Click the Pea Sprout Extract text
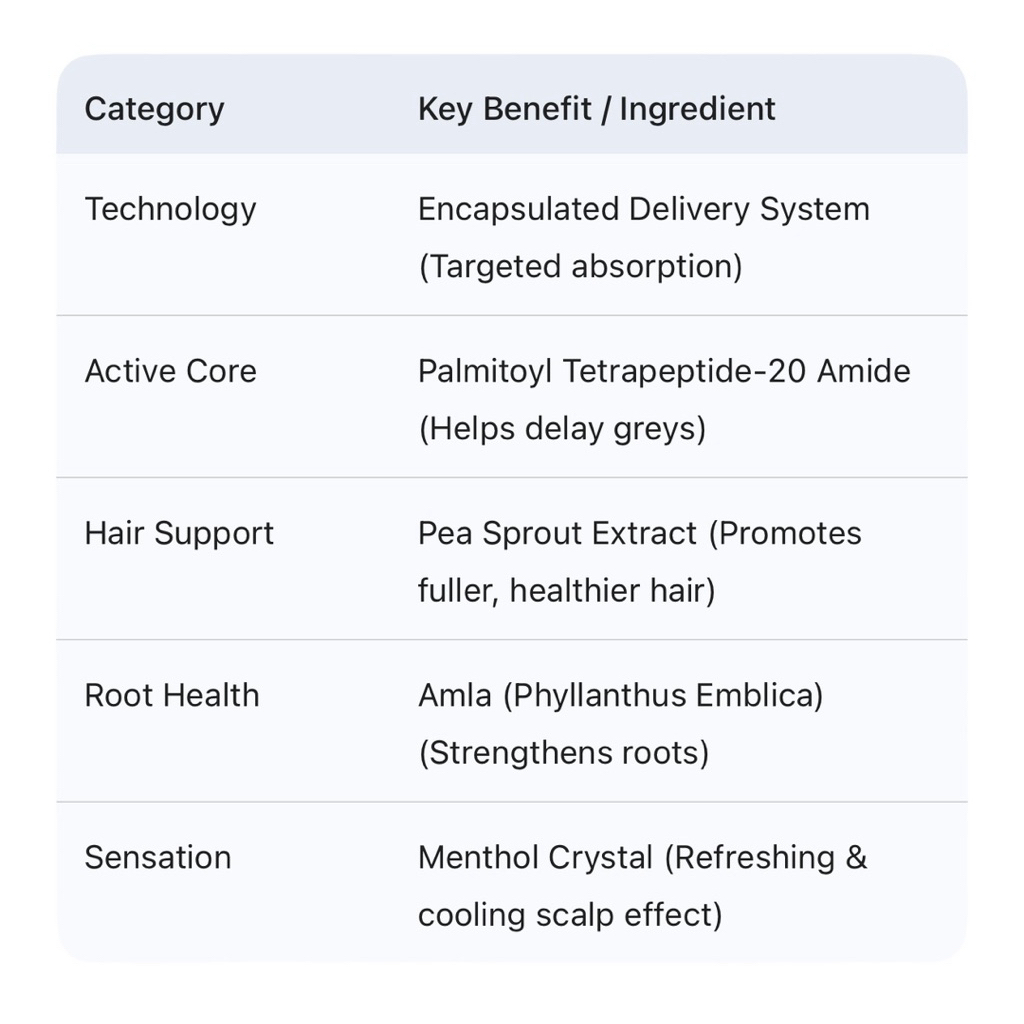The height and width of the screenshot is (1024, 1024). point(557,533)
